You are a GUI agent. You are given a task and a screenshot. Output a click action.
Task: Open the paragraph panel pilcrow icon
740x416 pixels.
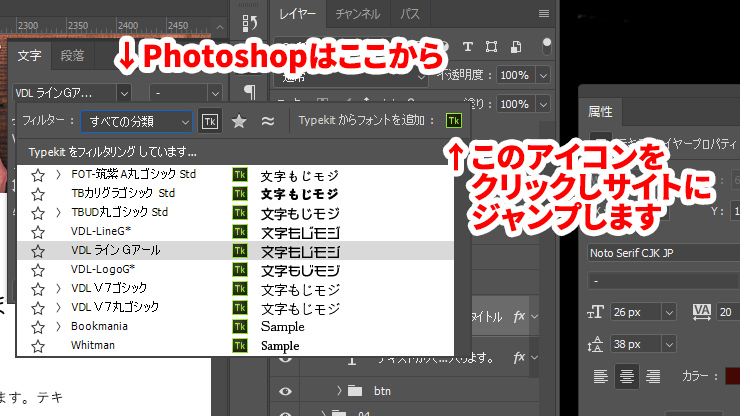(250, 92)
